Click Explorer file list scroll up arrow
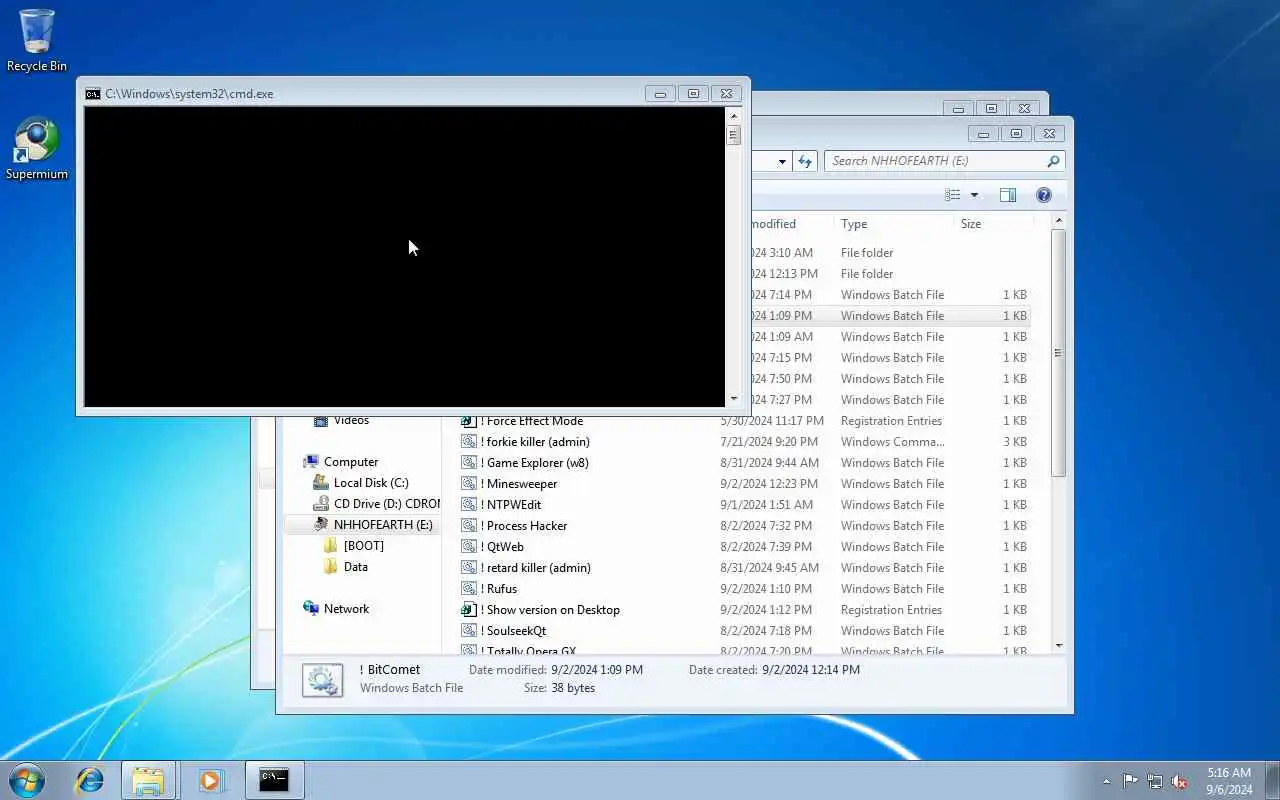The width and height of the screenshot is (1280, 800). pos(1059,221)
